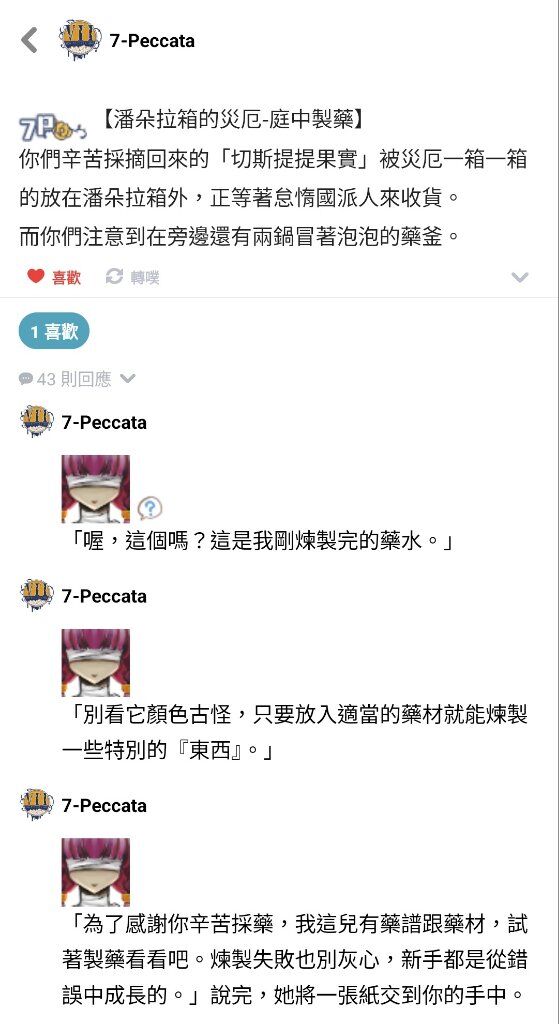This screenshot has height=1024, width=559.
Task: Tap the speech bubble response icon
Action: tap(25, 379)
